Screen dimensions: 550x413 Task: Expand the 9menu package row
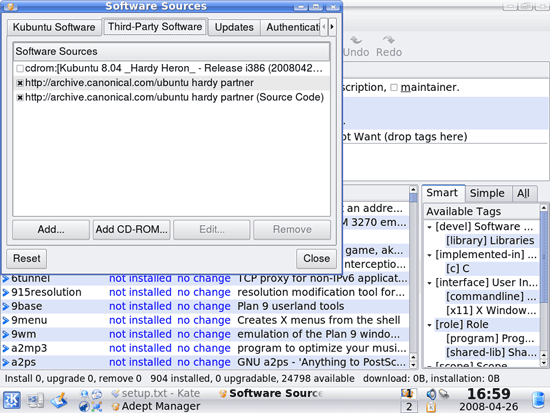tap(6, 320)
